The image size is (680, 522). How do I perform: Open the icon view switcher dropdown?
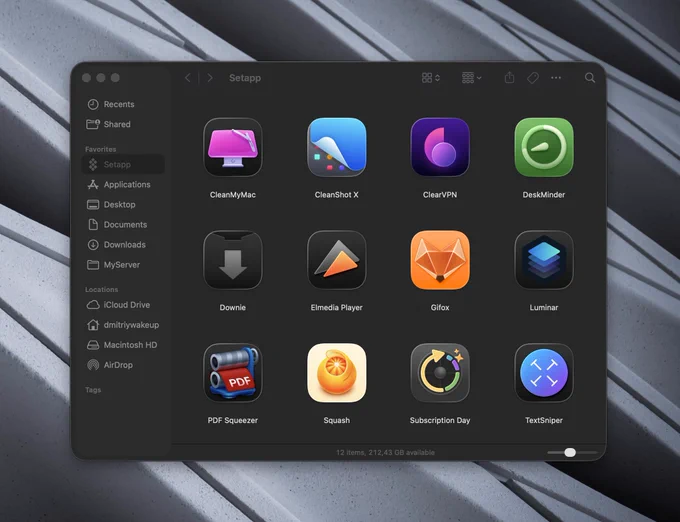click(431, 78)
